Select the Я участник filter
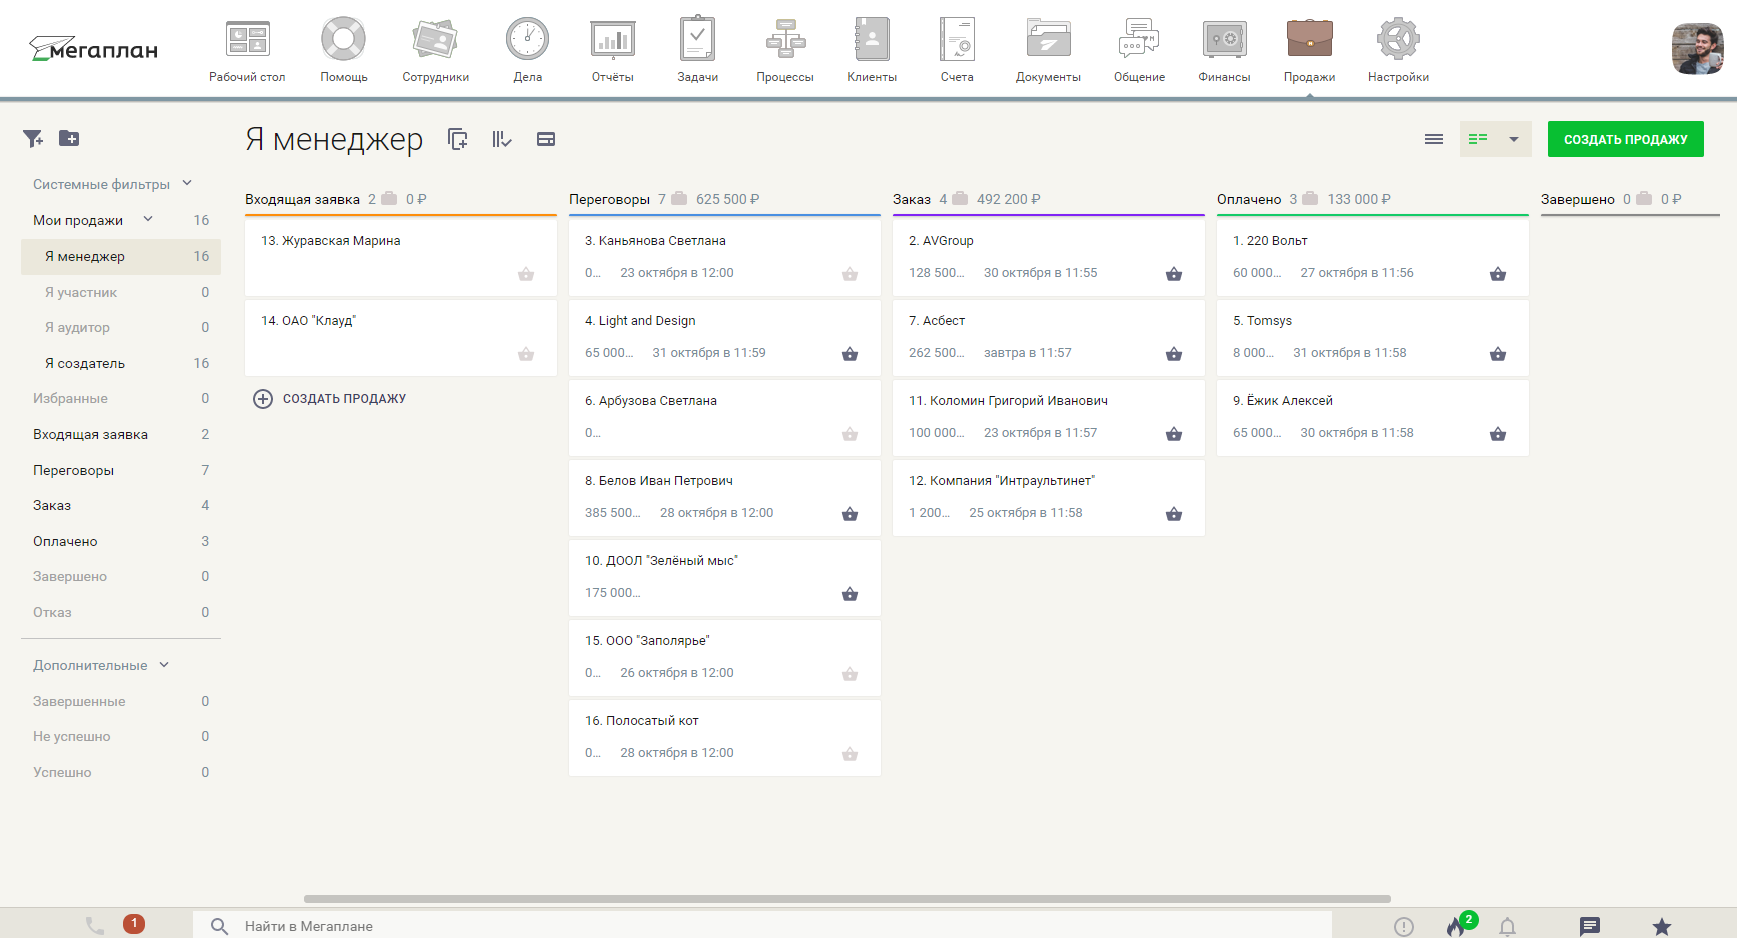Image resolution: width=1737 pixels, height=938 pixels. point(121,292)
